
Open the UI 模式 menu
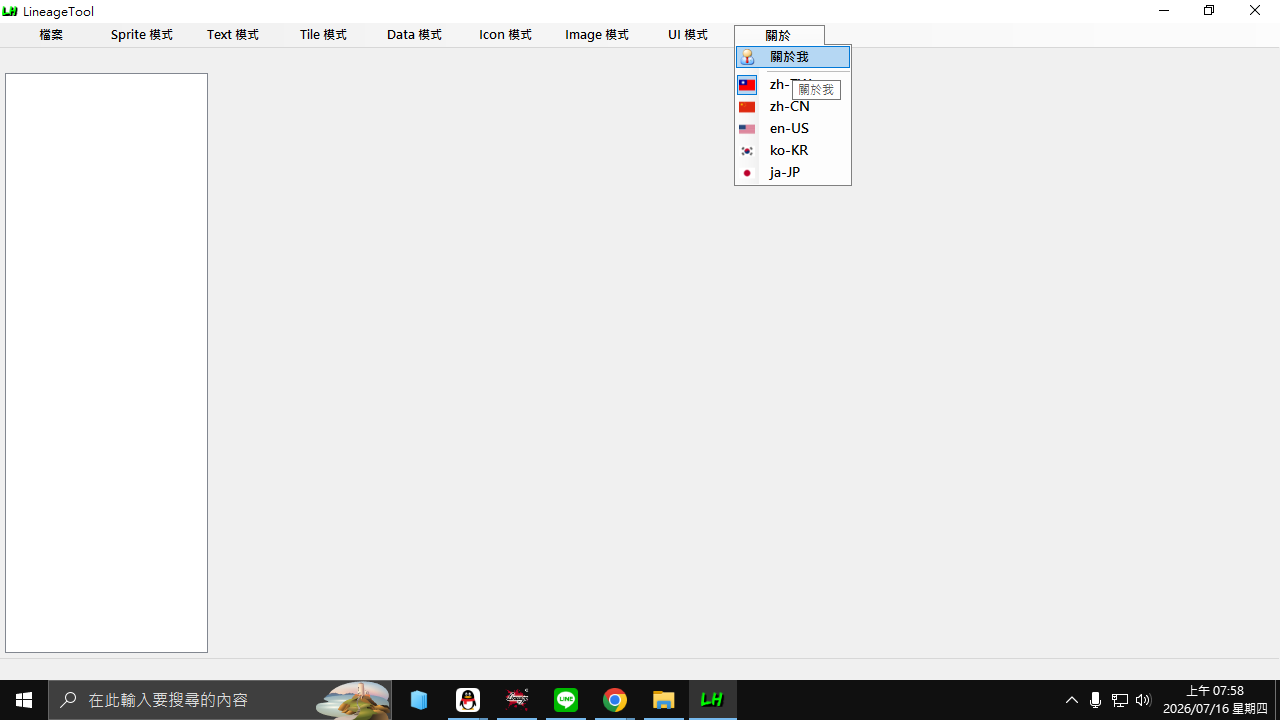click(688, 35)
